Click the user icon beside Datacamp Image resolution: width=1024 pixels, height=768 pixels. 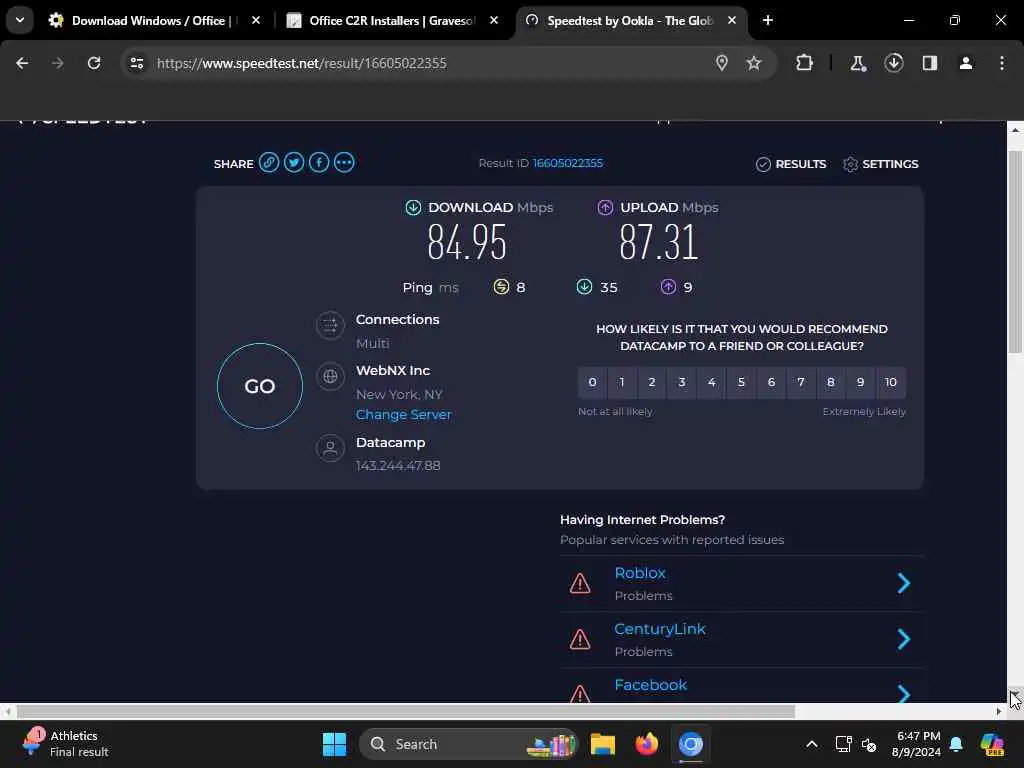(x=330, y=449)
